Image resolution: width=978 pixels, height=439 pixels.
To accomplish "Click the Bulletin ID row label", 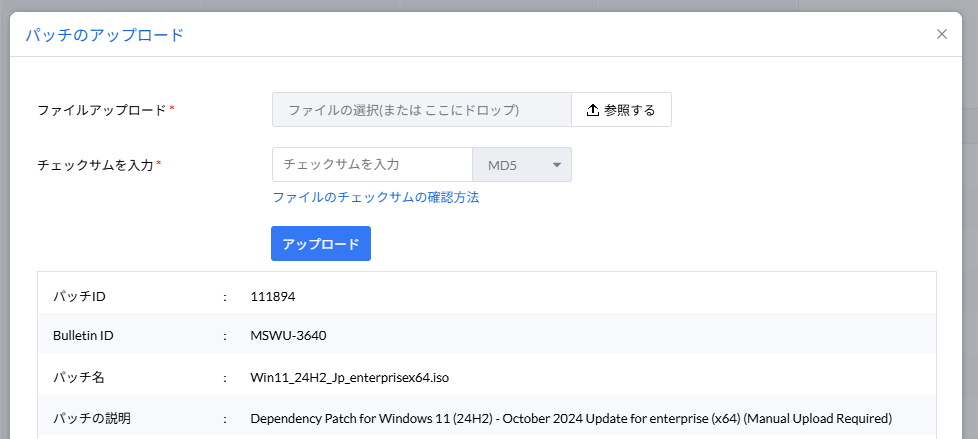I will click(x=83, y=335).
